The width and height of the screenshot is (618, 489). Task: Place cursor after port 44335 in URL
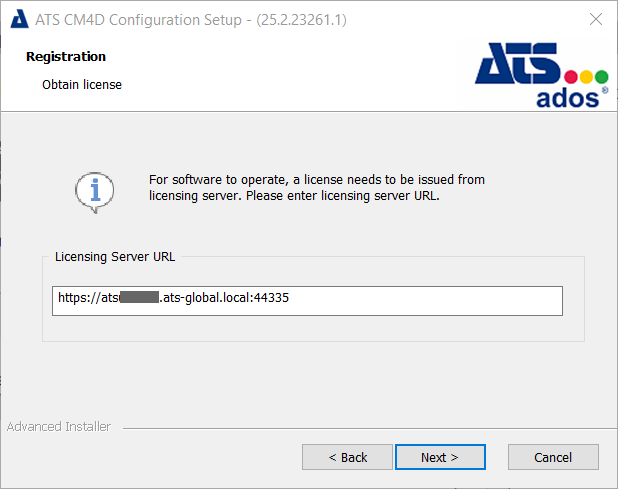pos(291,298)
